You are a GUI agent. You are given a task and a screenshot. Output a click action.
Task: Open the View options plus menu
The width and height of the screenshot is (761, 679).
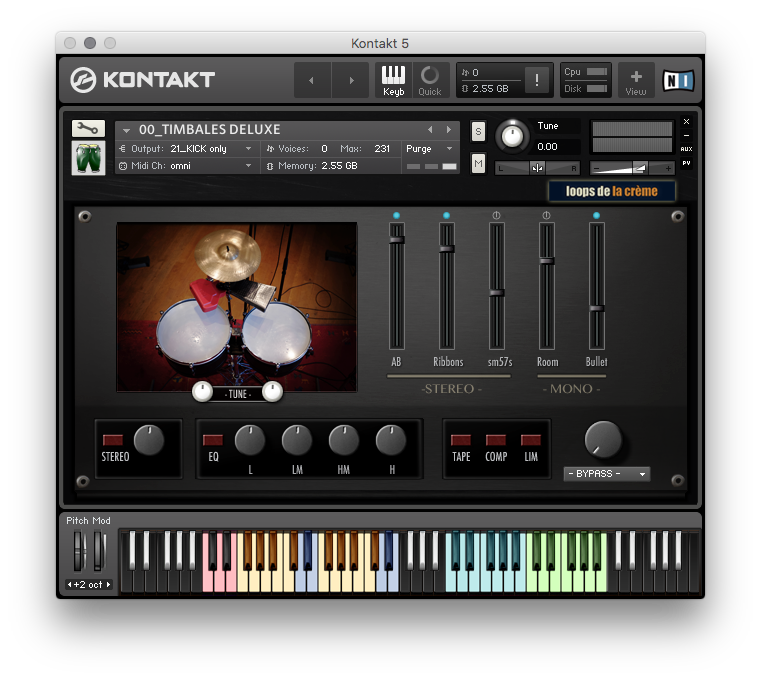click(x=636, y=81)
